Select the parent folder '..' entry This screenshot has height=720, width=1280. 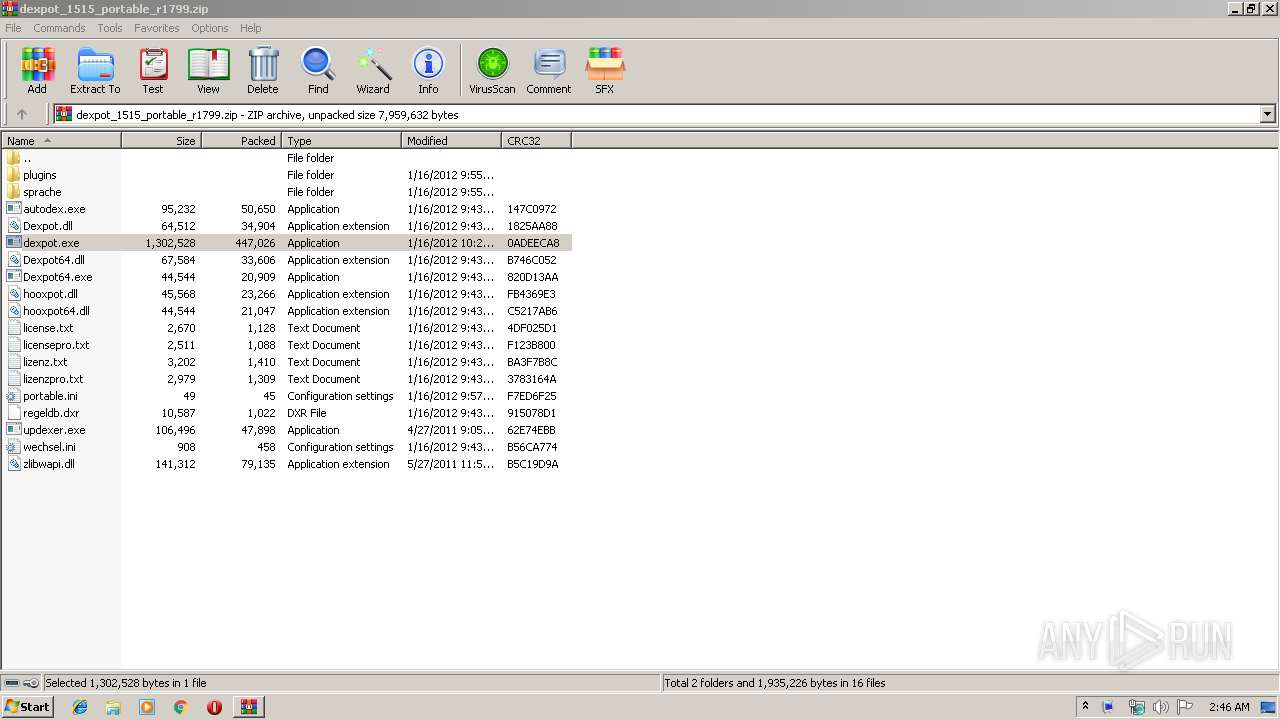click(x=27, y=158)
